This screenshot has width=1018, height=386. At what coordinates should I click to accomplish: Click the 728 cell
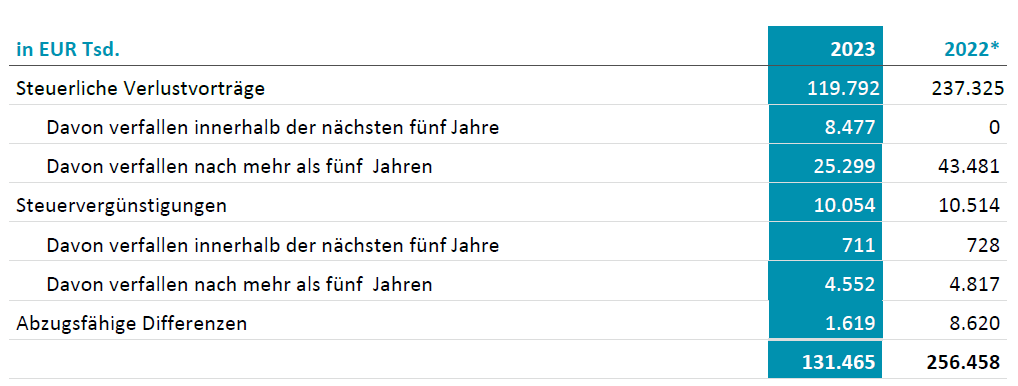pos(984,245)
